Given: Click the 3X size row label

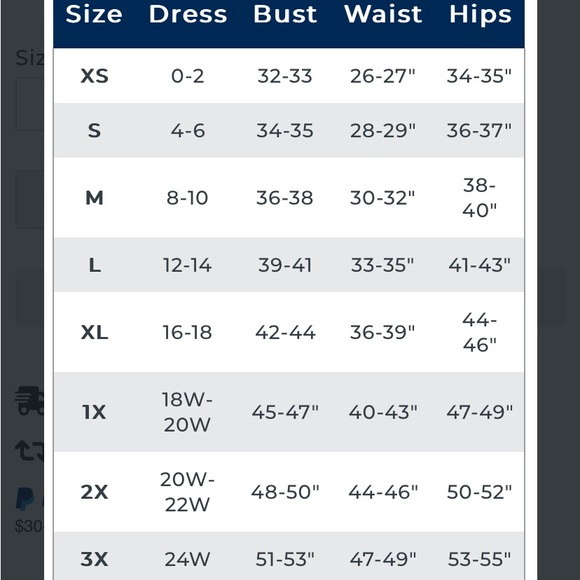Looking at the screenshot, I should point(94,559).
